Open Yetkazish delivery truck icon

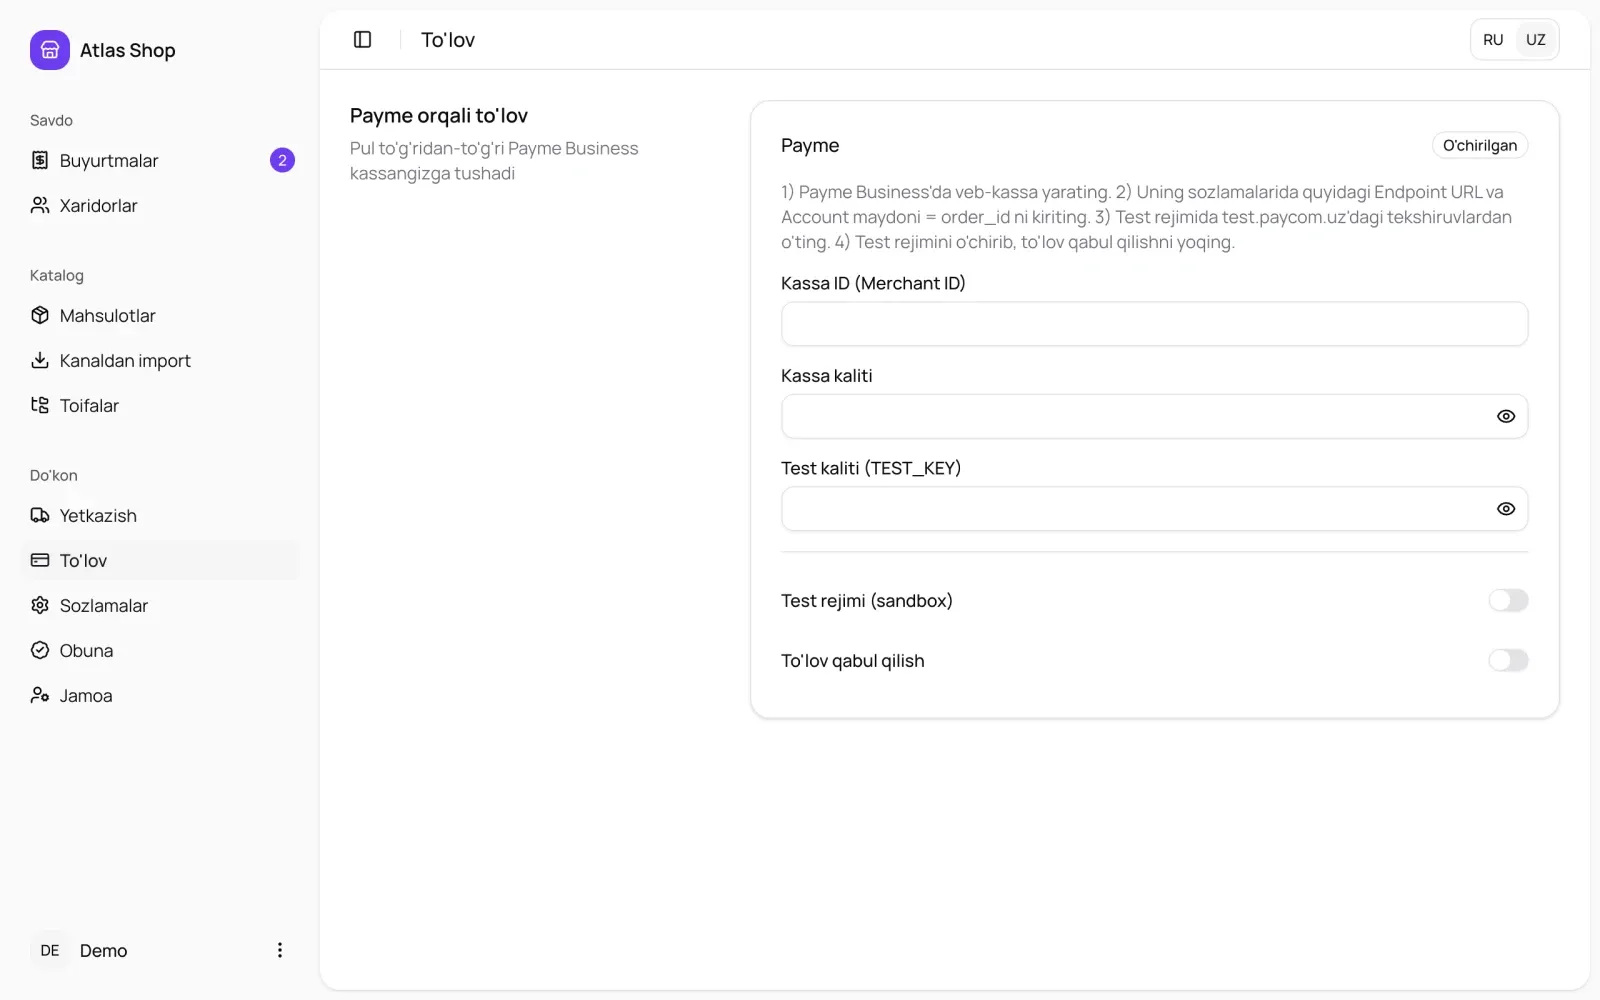click(40, 515)
